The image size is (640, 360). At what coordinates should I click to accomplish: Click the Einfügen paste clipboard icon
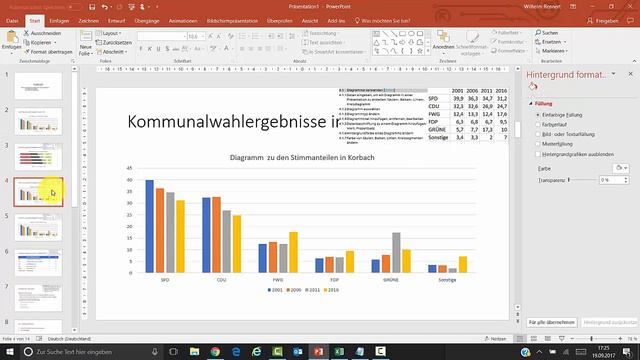pyautogui.click(x=11, y=37)
